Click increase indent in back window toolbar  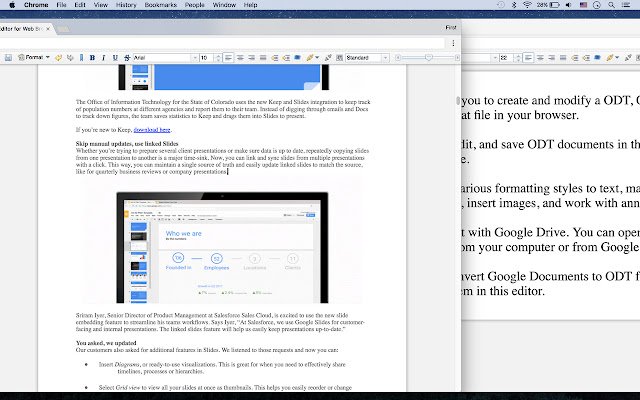click(586, 58)
